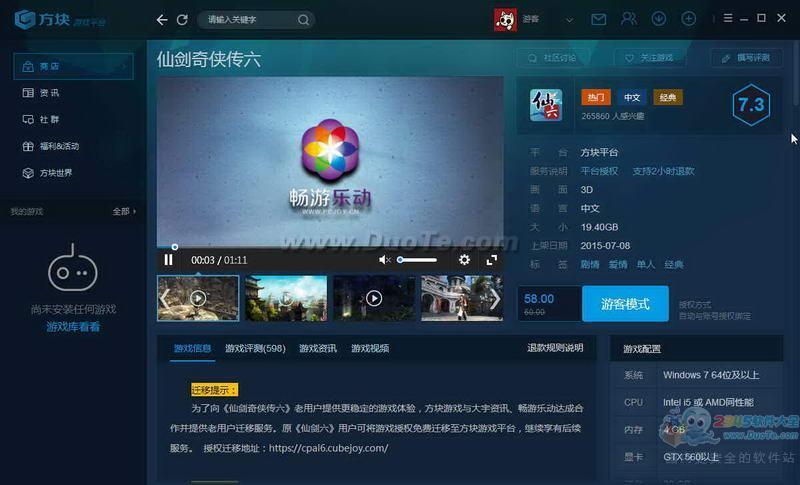Image resolution: width=800 pixels, height=485 pixels.
Task: Click the video progress bar handle
Action: tap(174, 247)
